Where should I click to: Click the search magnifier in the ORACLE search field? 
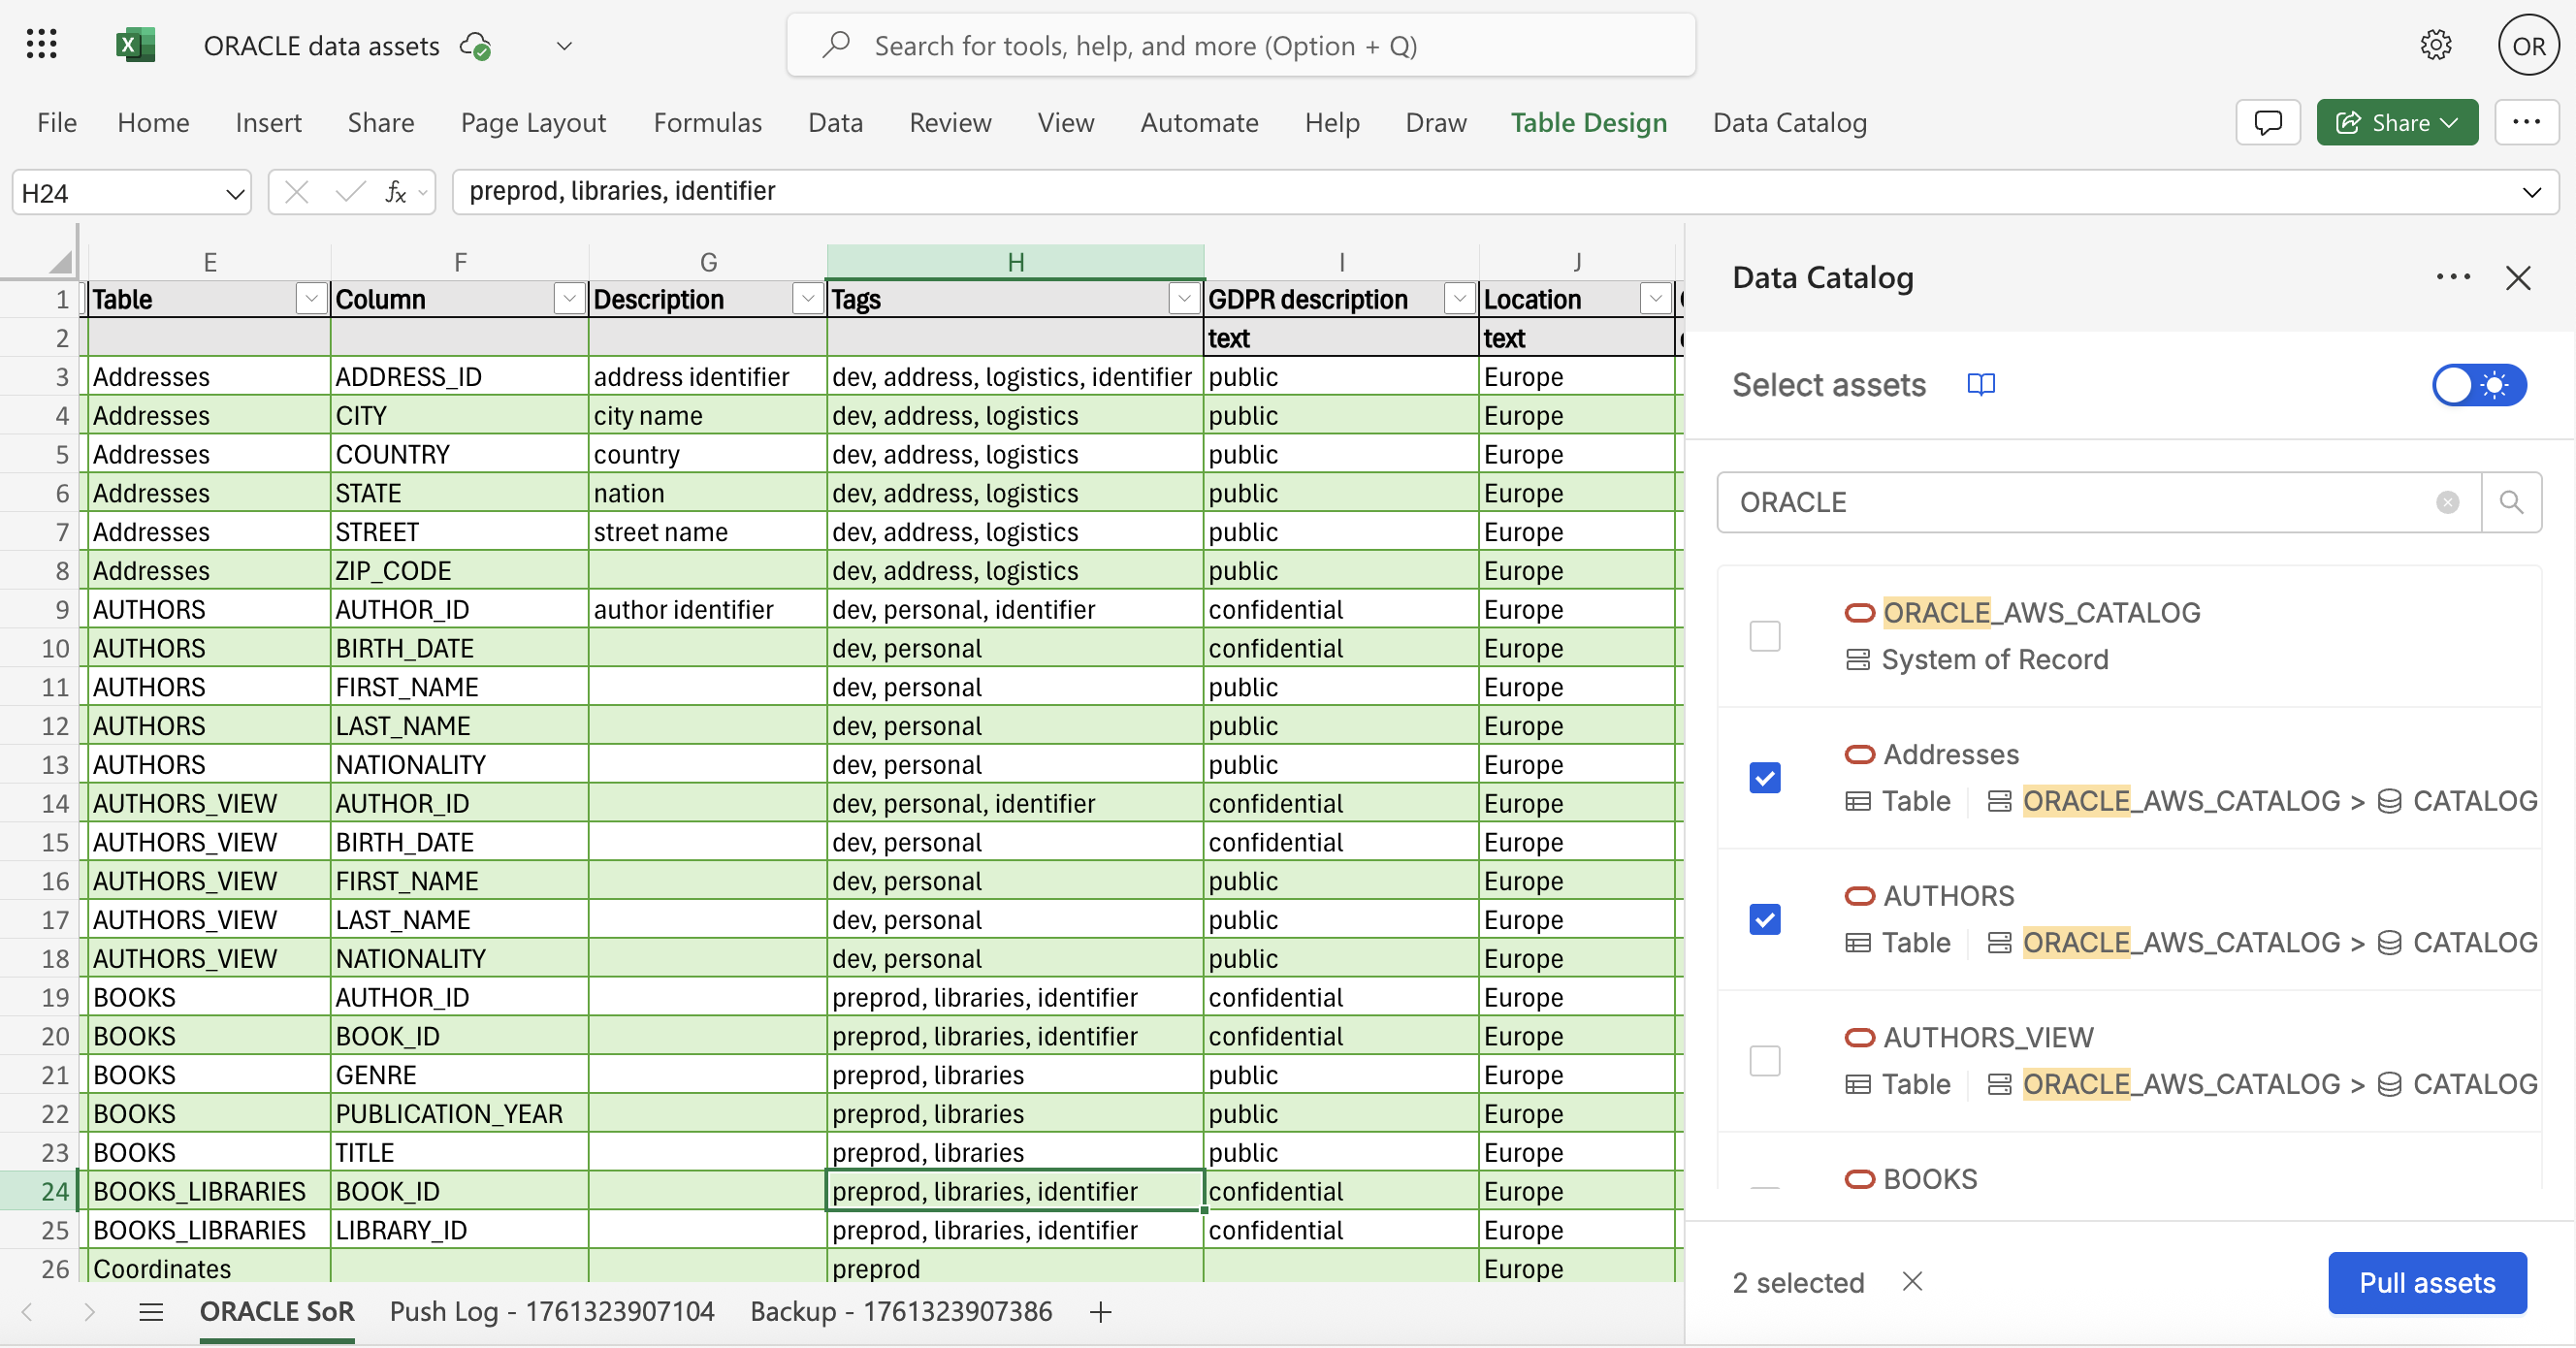pyautogui.click(x=2511, y=502)
